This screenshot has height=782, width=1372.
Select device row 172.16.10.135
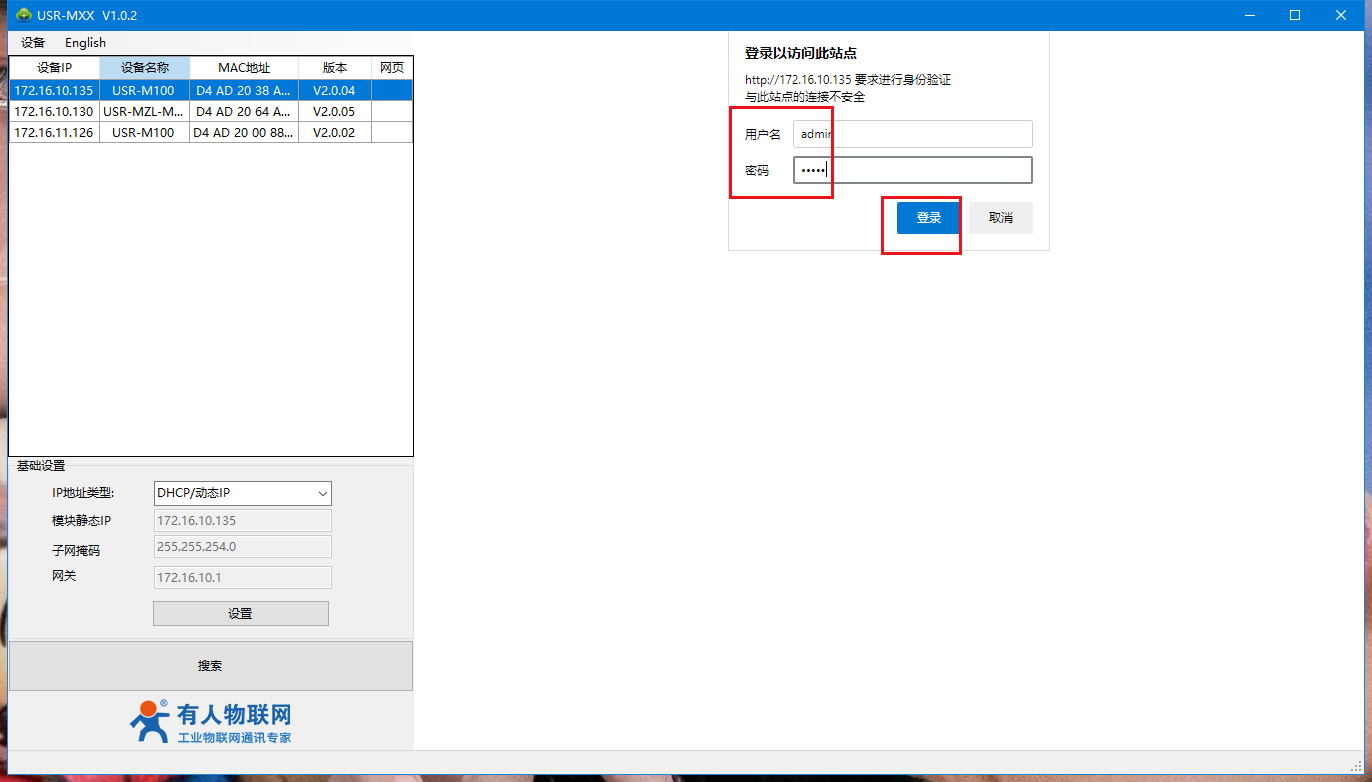54,91
